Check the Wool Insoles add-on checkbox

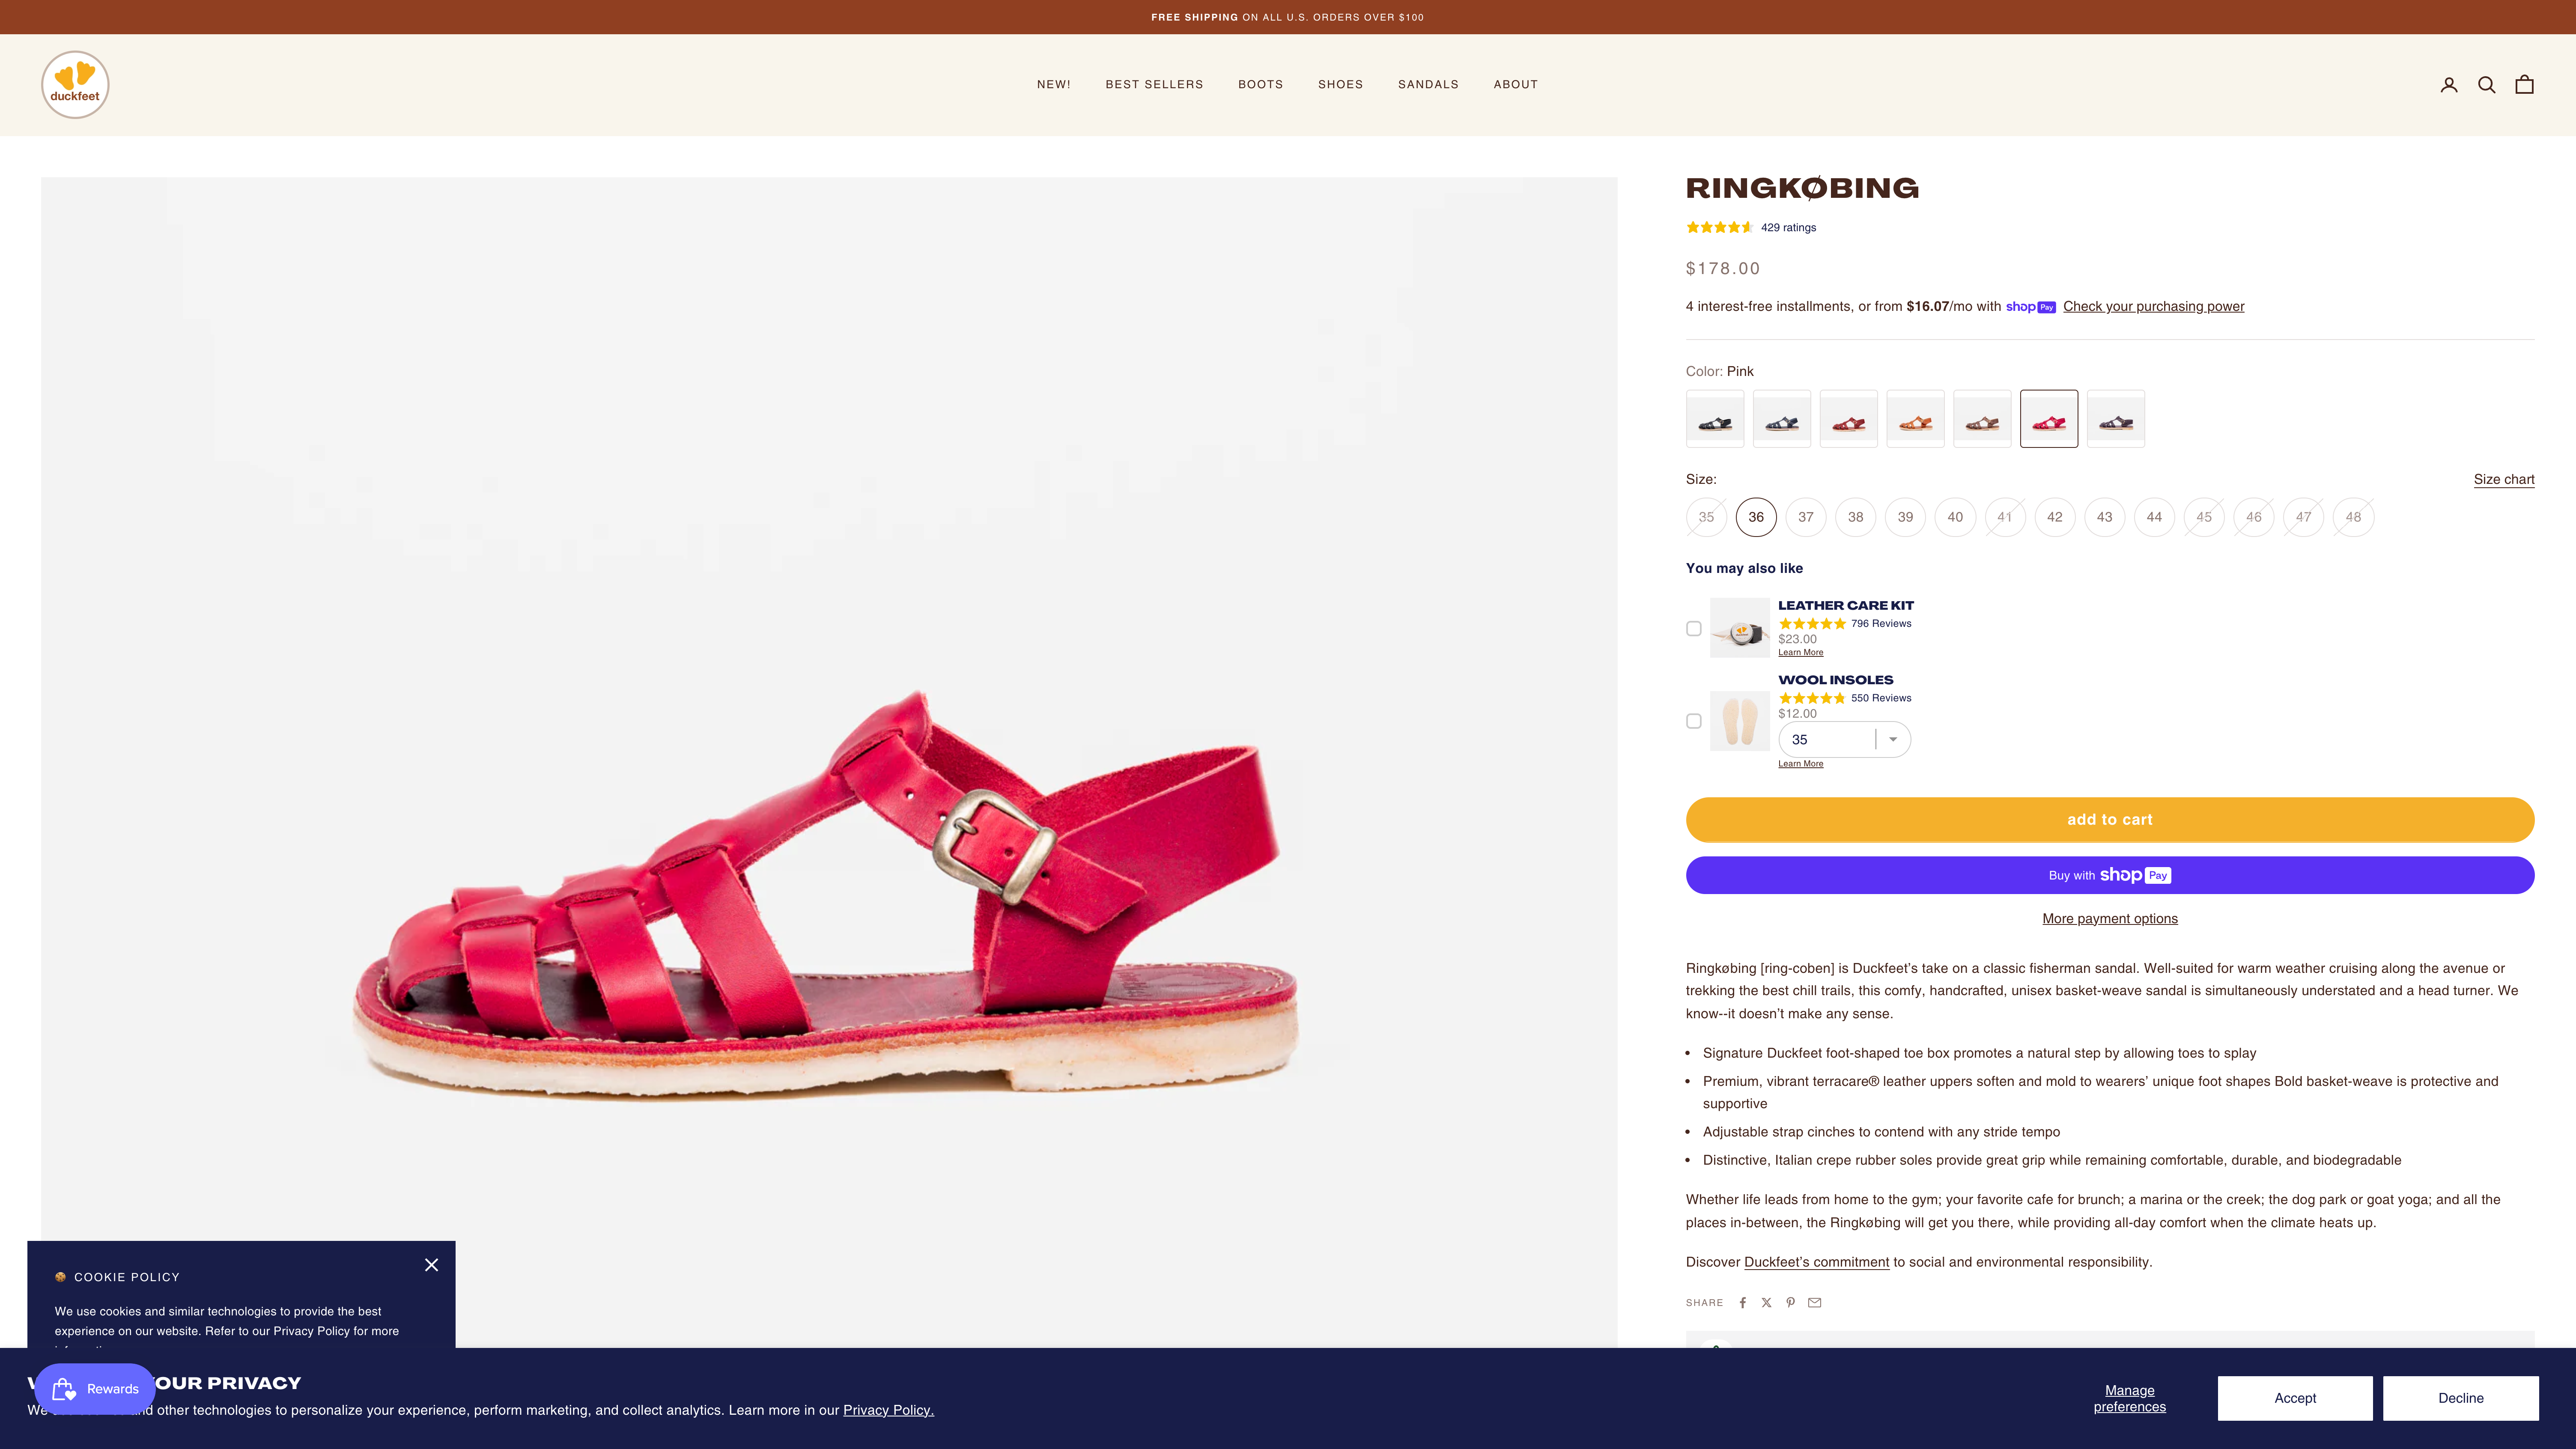[x=1694, y=721]
